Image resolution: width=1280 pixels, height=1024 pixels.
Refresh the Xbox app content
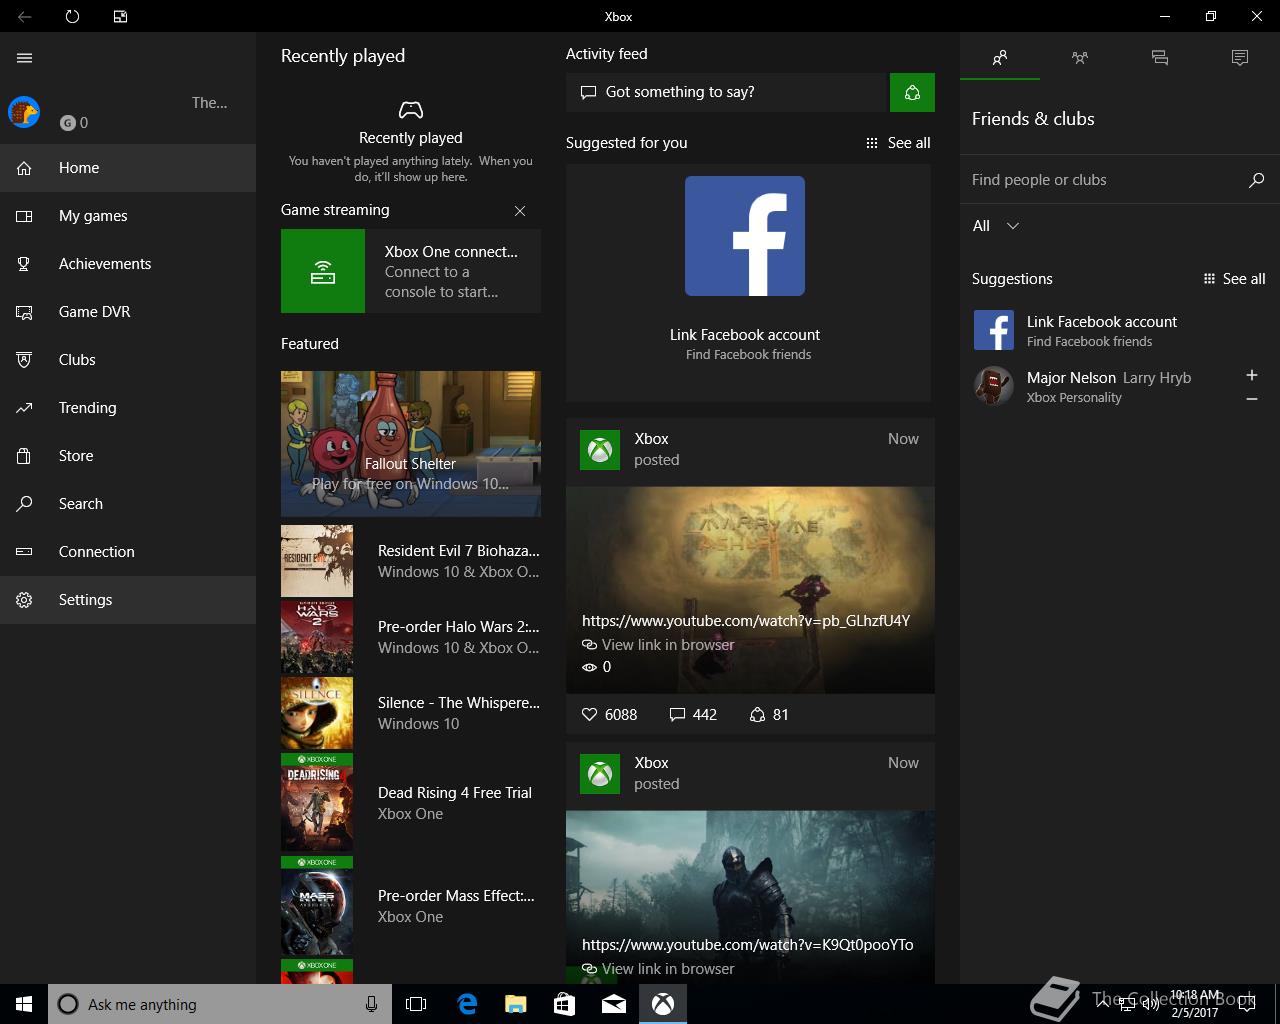click(72, 16)
